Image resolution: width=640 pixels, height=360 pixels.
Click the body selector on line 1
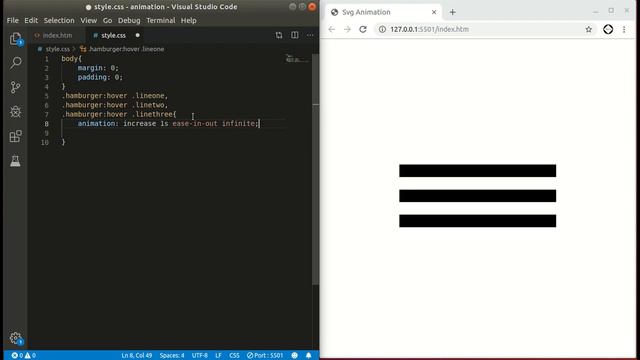pos(69,59)
